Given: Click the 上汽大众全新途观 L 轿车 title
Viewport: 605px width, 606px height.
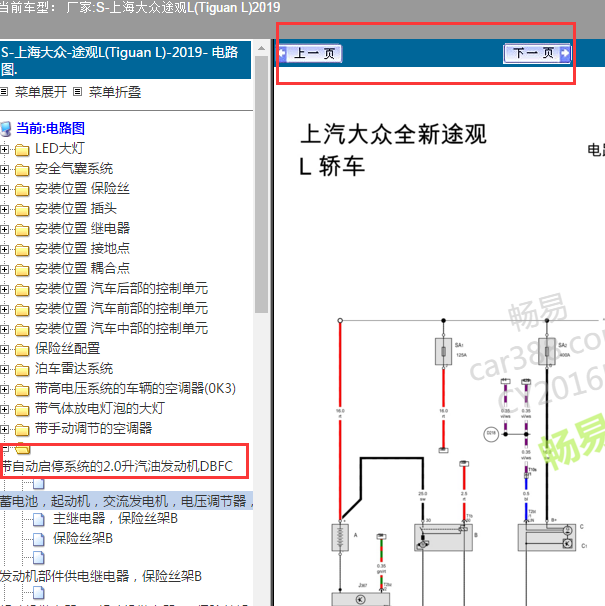Looking at the screenshot, I should [x=393, y=150].
